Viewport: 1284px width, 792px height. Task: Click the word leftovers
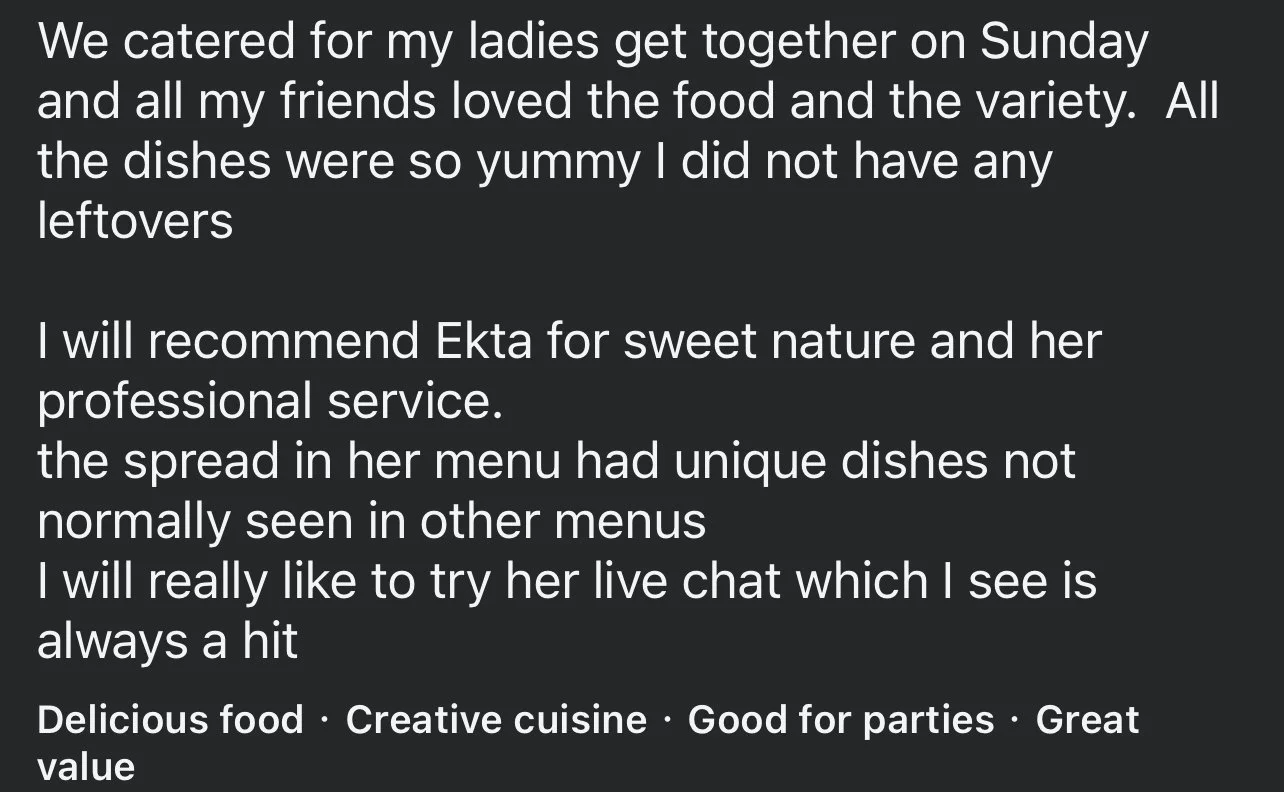click(x=135, y=221)
